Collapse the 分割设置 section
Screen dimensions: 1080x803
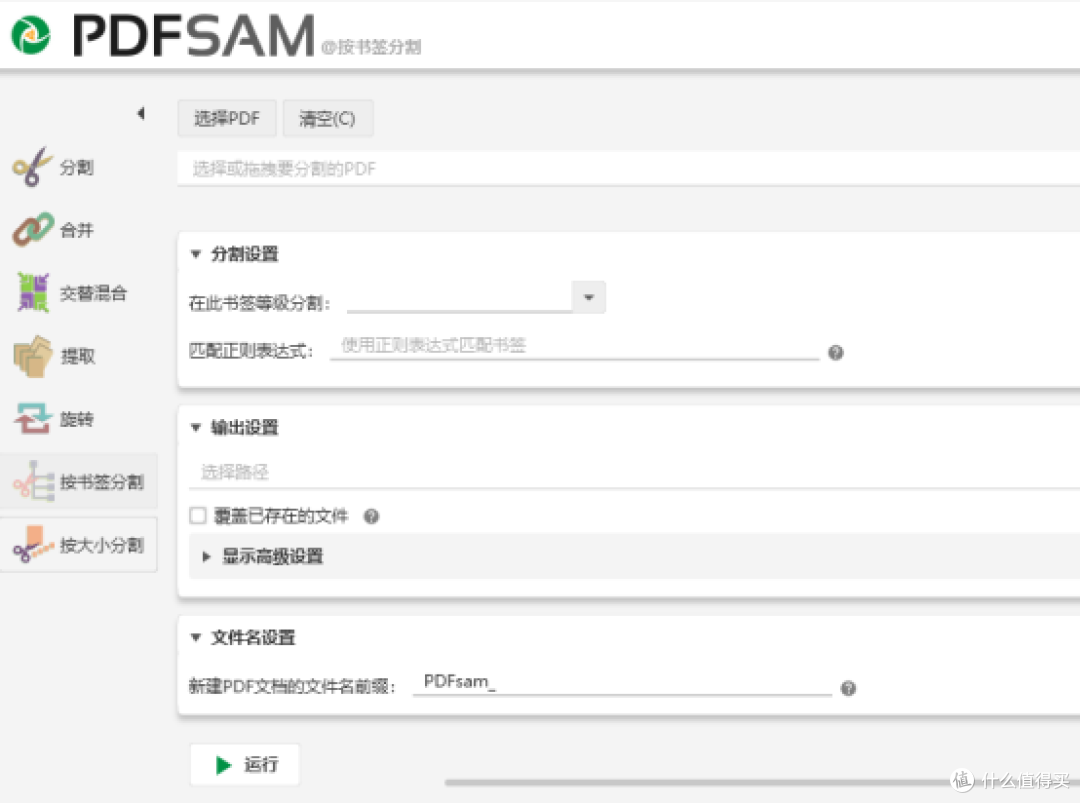pos(196,254)
